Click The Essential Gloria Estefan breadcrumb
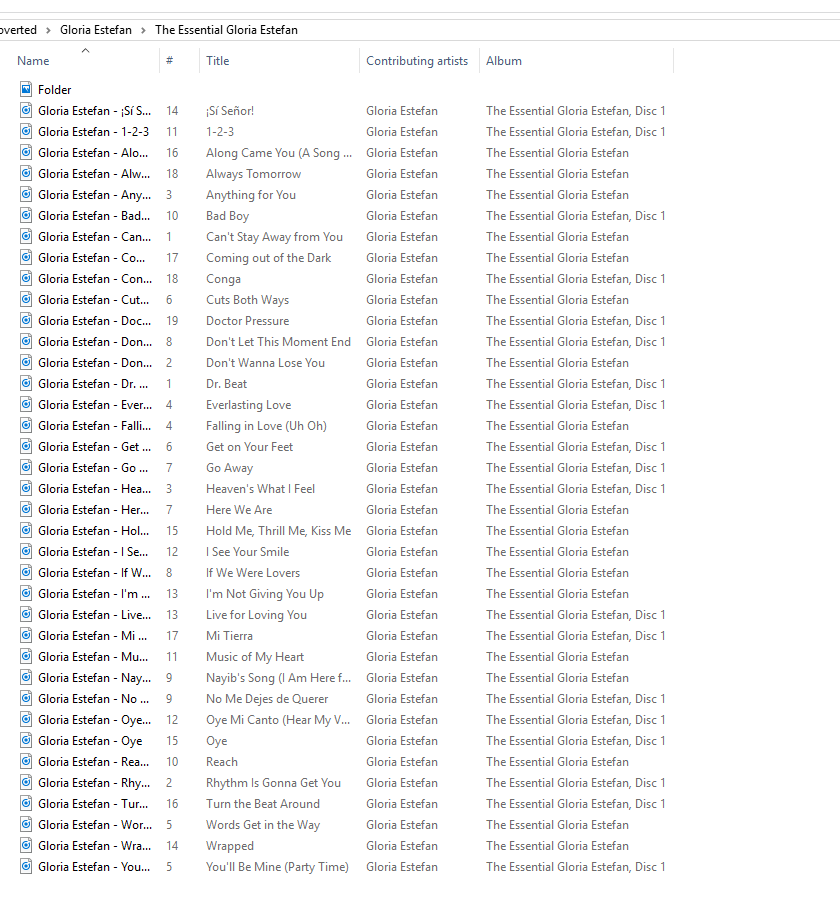Viewport: 840px width, 924px height. click(x=226, y=30)
